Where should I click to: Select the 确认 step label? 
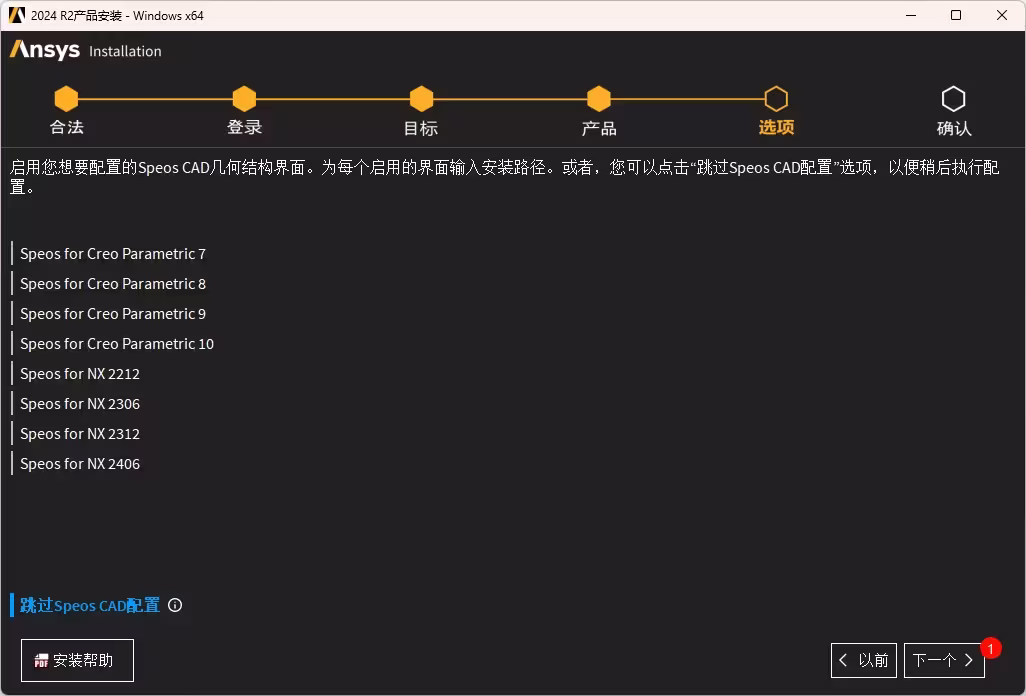[954, 128]
